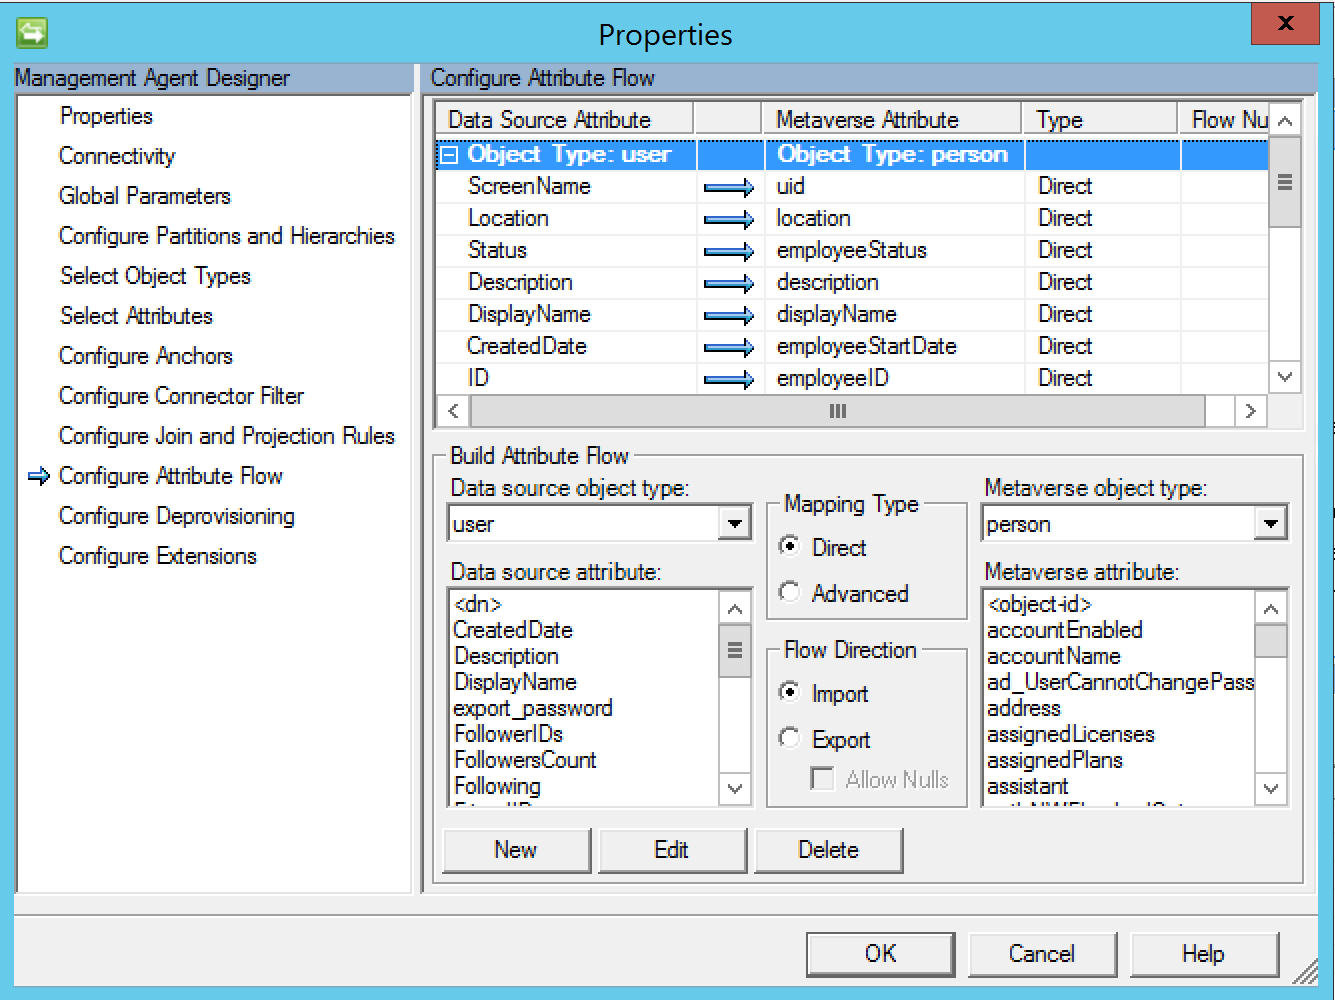Click OK to confirm the properties
The width and height of the screenshot is (1335, 1000).
click(880, 954)
